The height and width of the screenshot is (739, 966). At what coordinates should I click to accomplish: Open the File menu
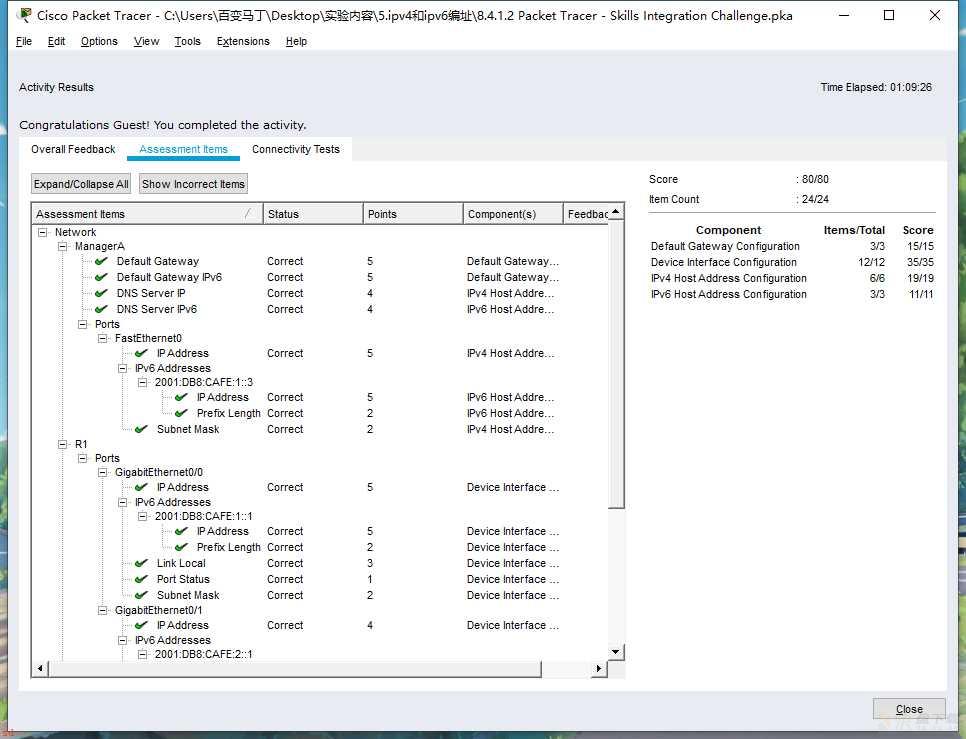(24, 41)
